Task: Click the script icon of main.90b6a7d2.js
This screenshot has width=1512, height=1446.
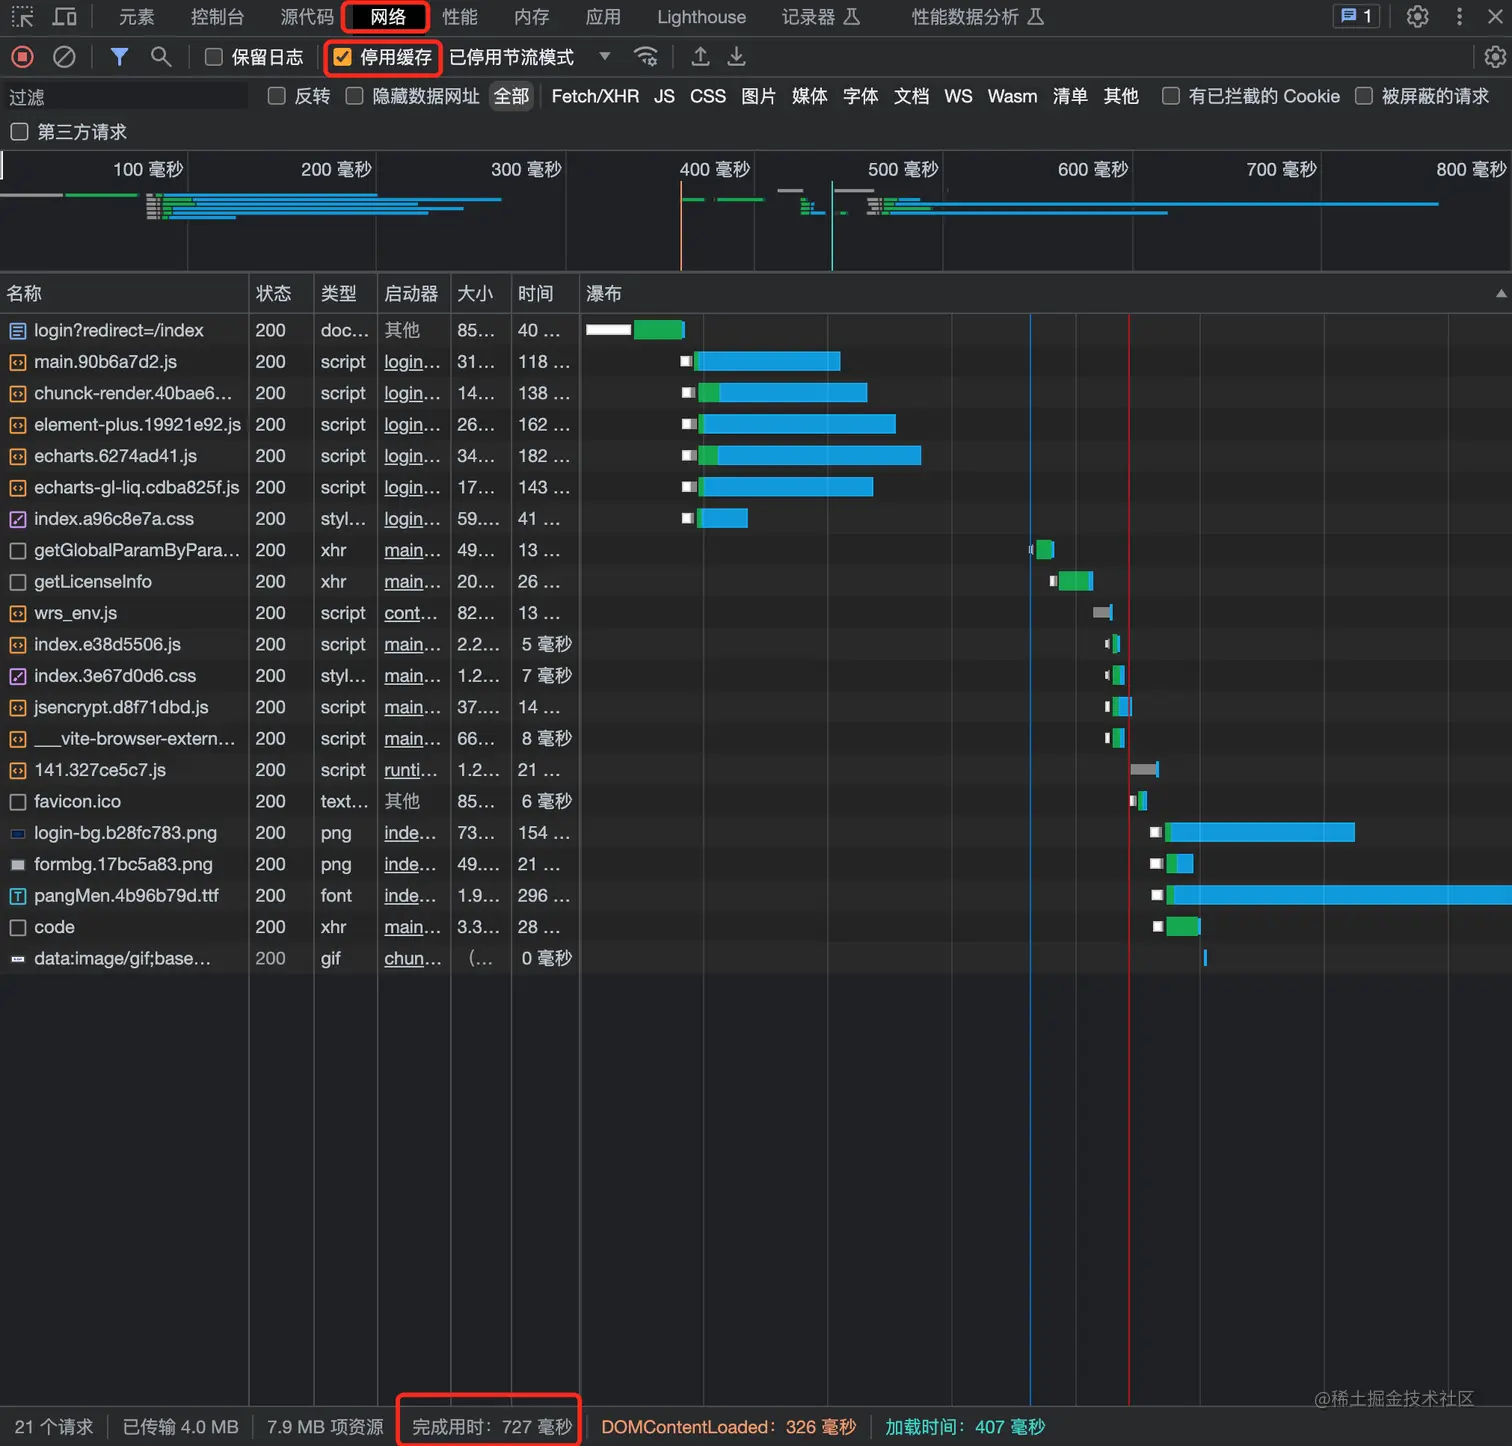Action: tap(18, 362)
